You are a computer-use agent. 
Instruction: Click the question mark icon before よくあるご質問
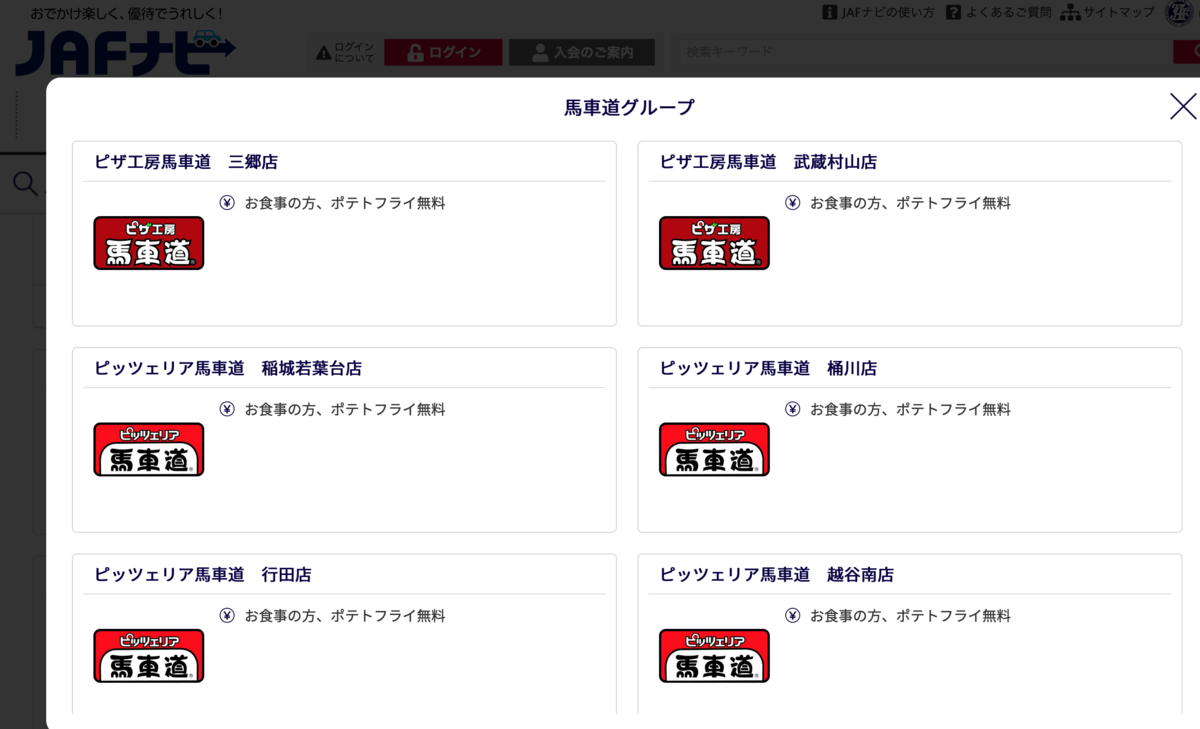tap(954, 12)
